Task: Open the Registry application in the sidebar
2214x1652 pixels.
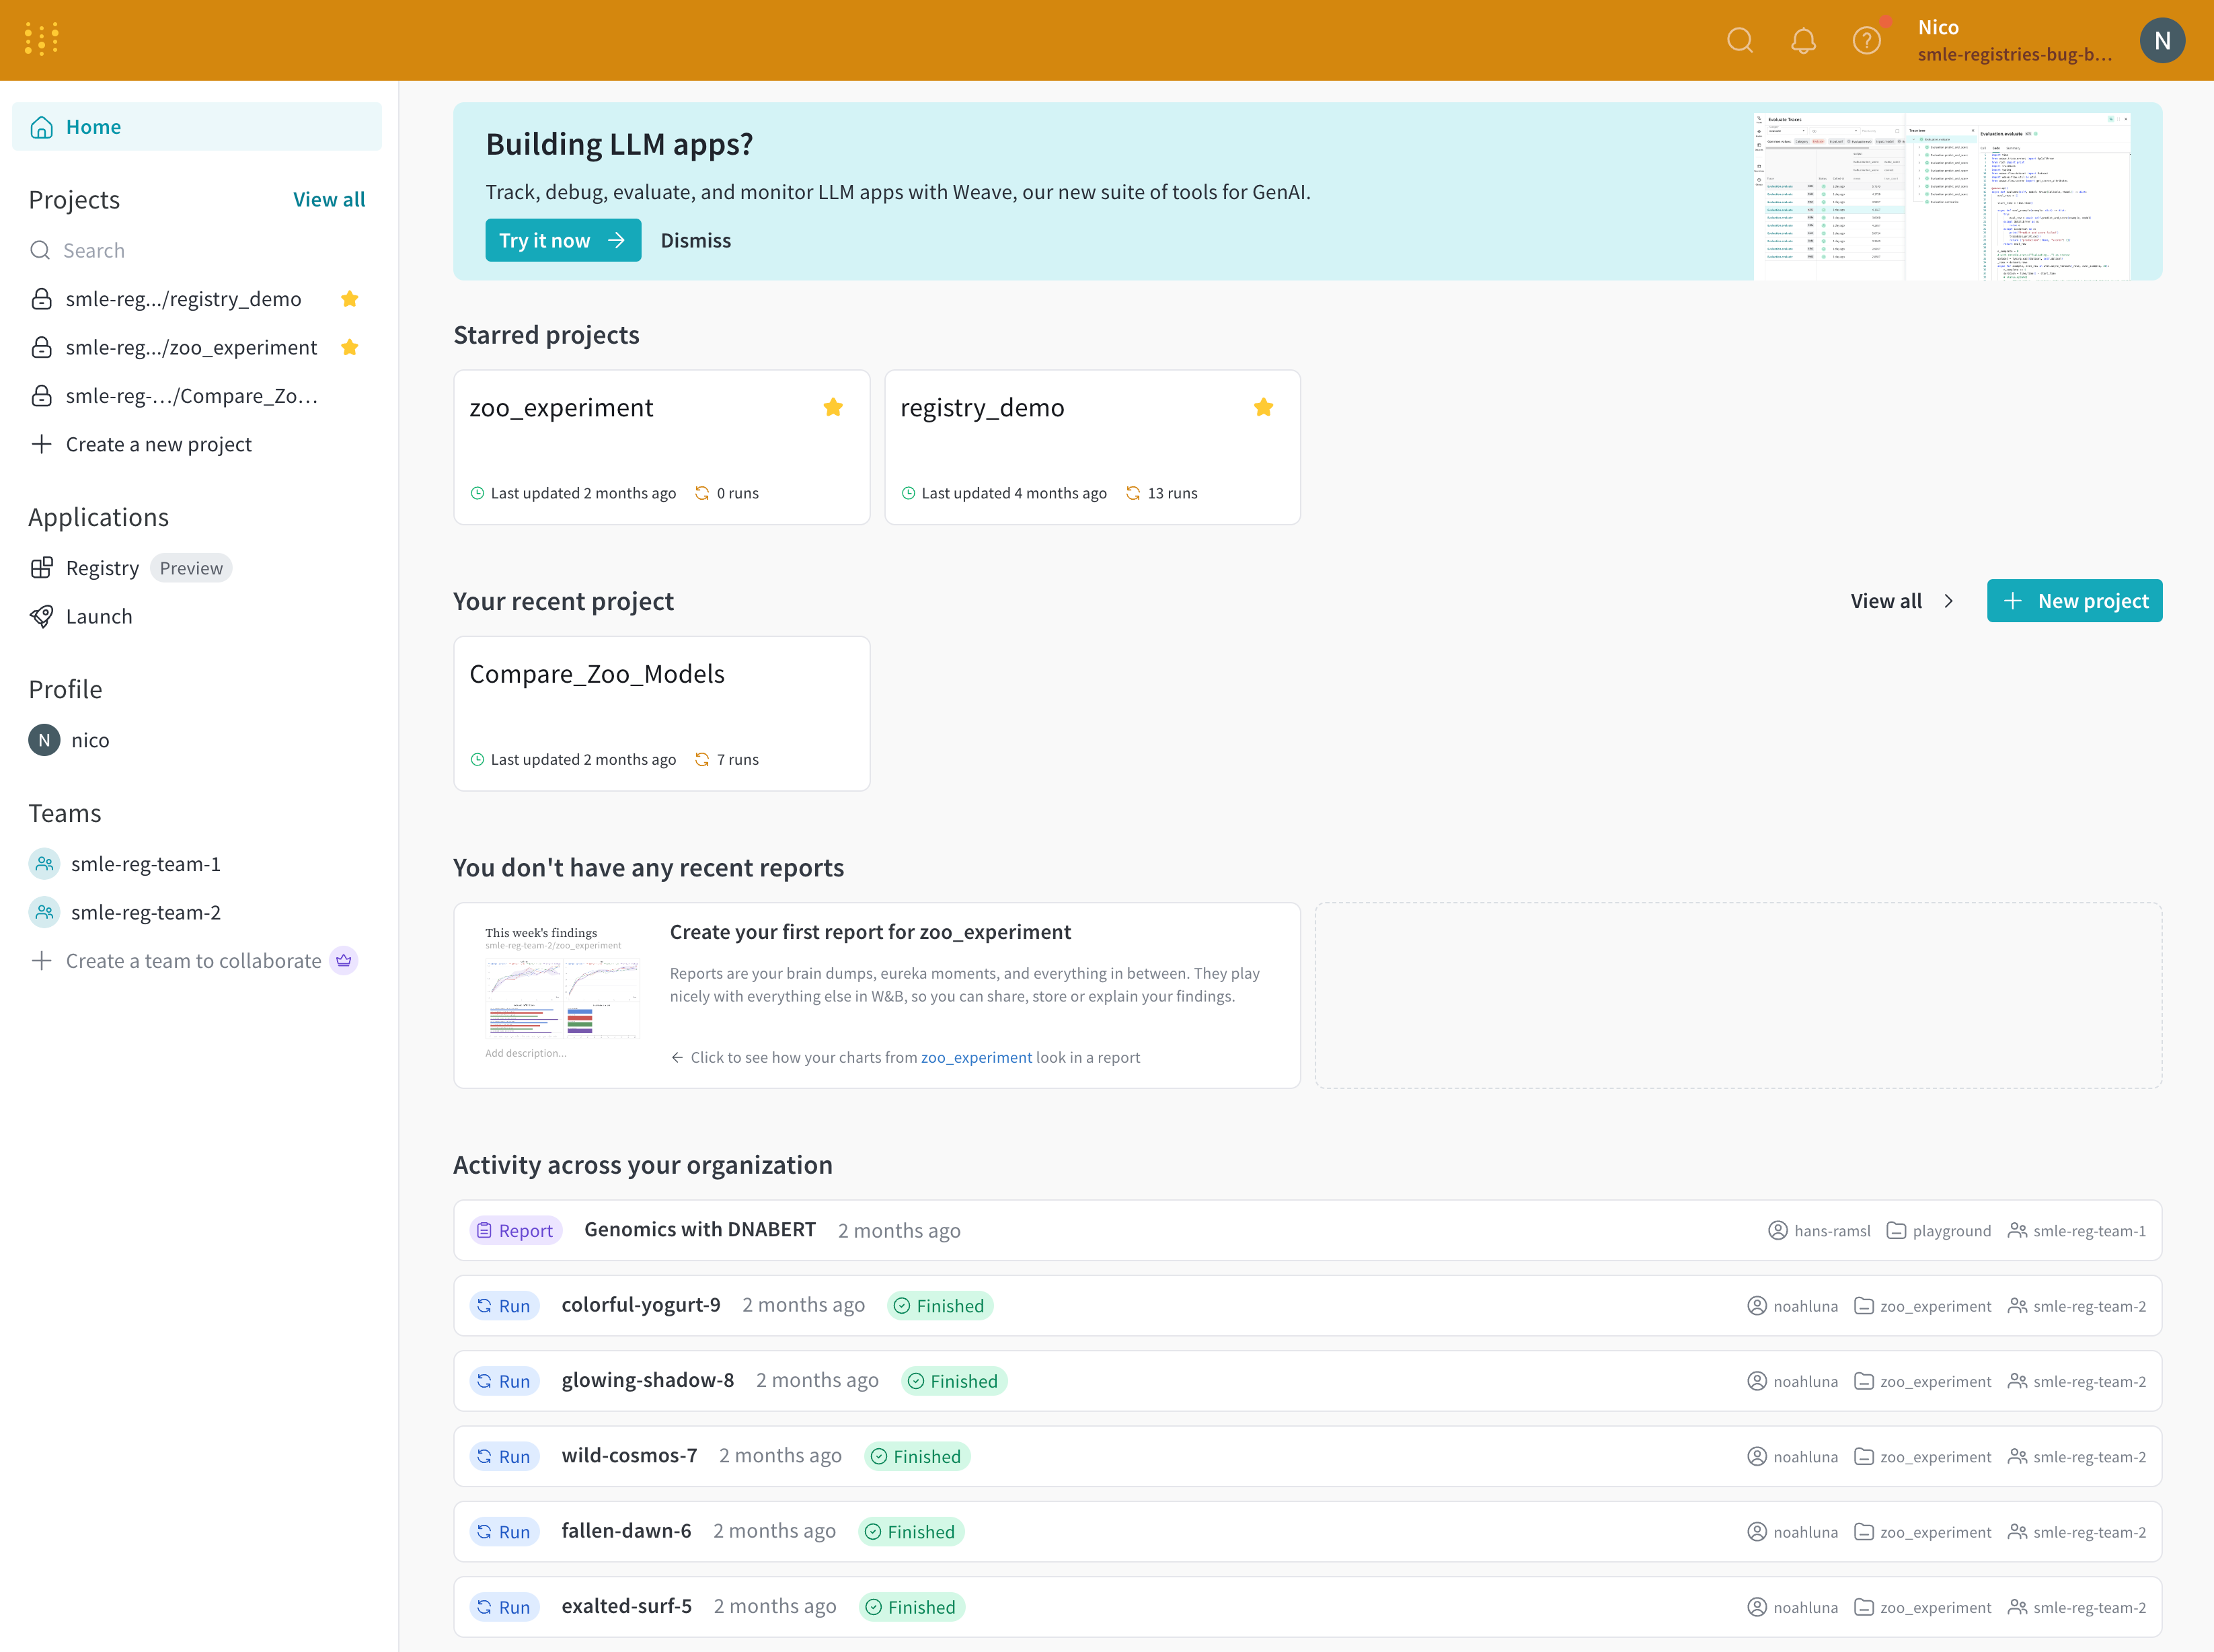Action: tap(103, 567)
